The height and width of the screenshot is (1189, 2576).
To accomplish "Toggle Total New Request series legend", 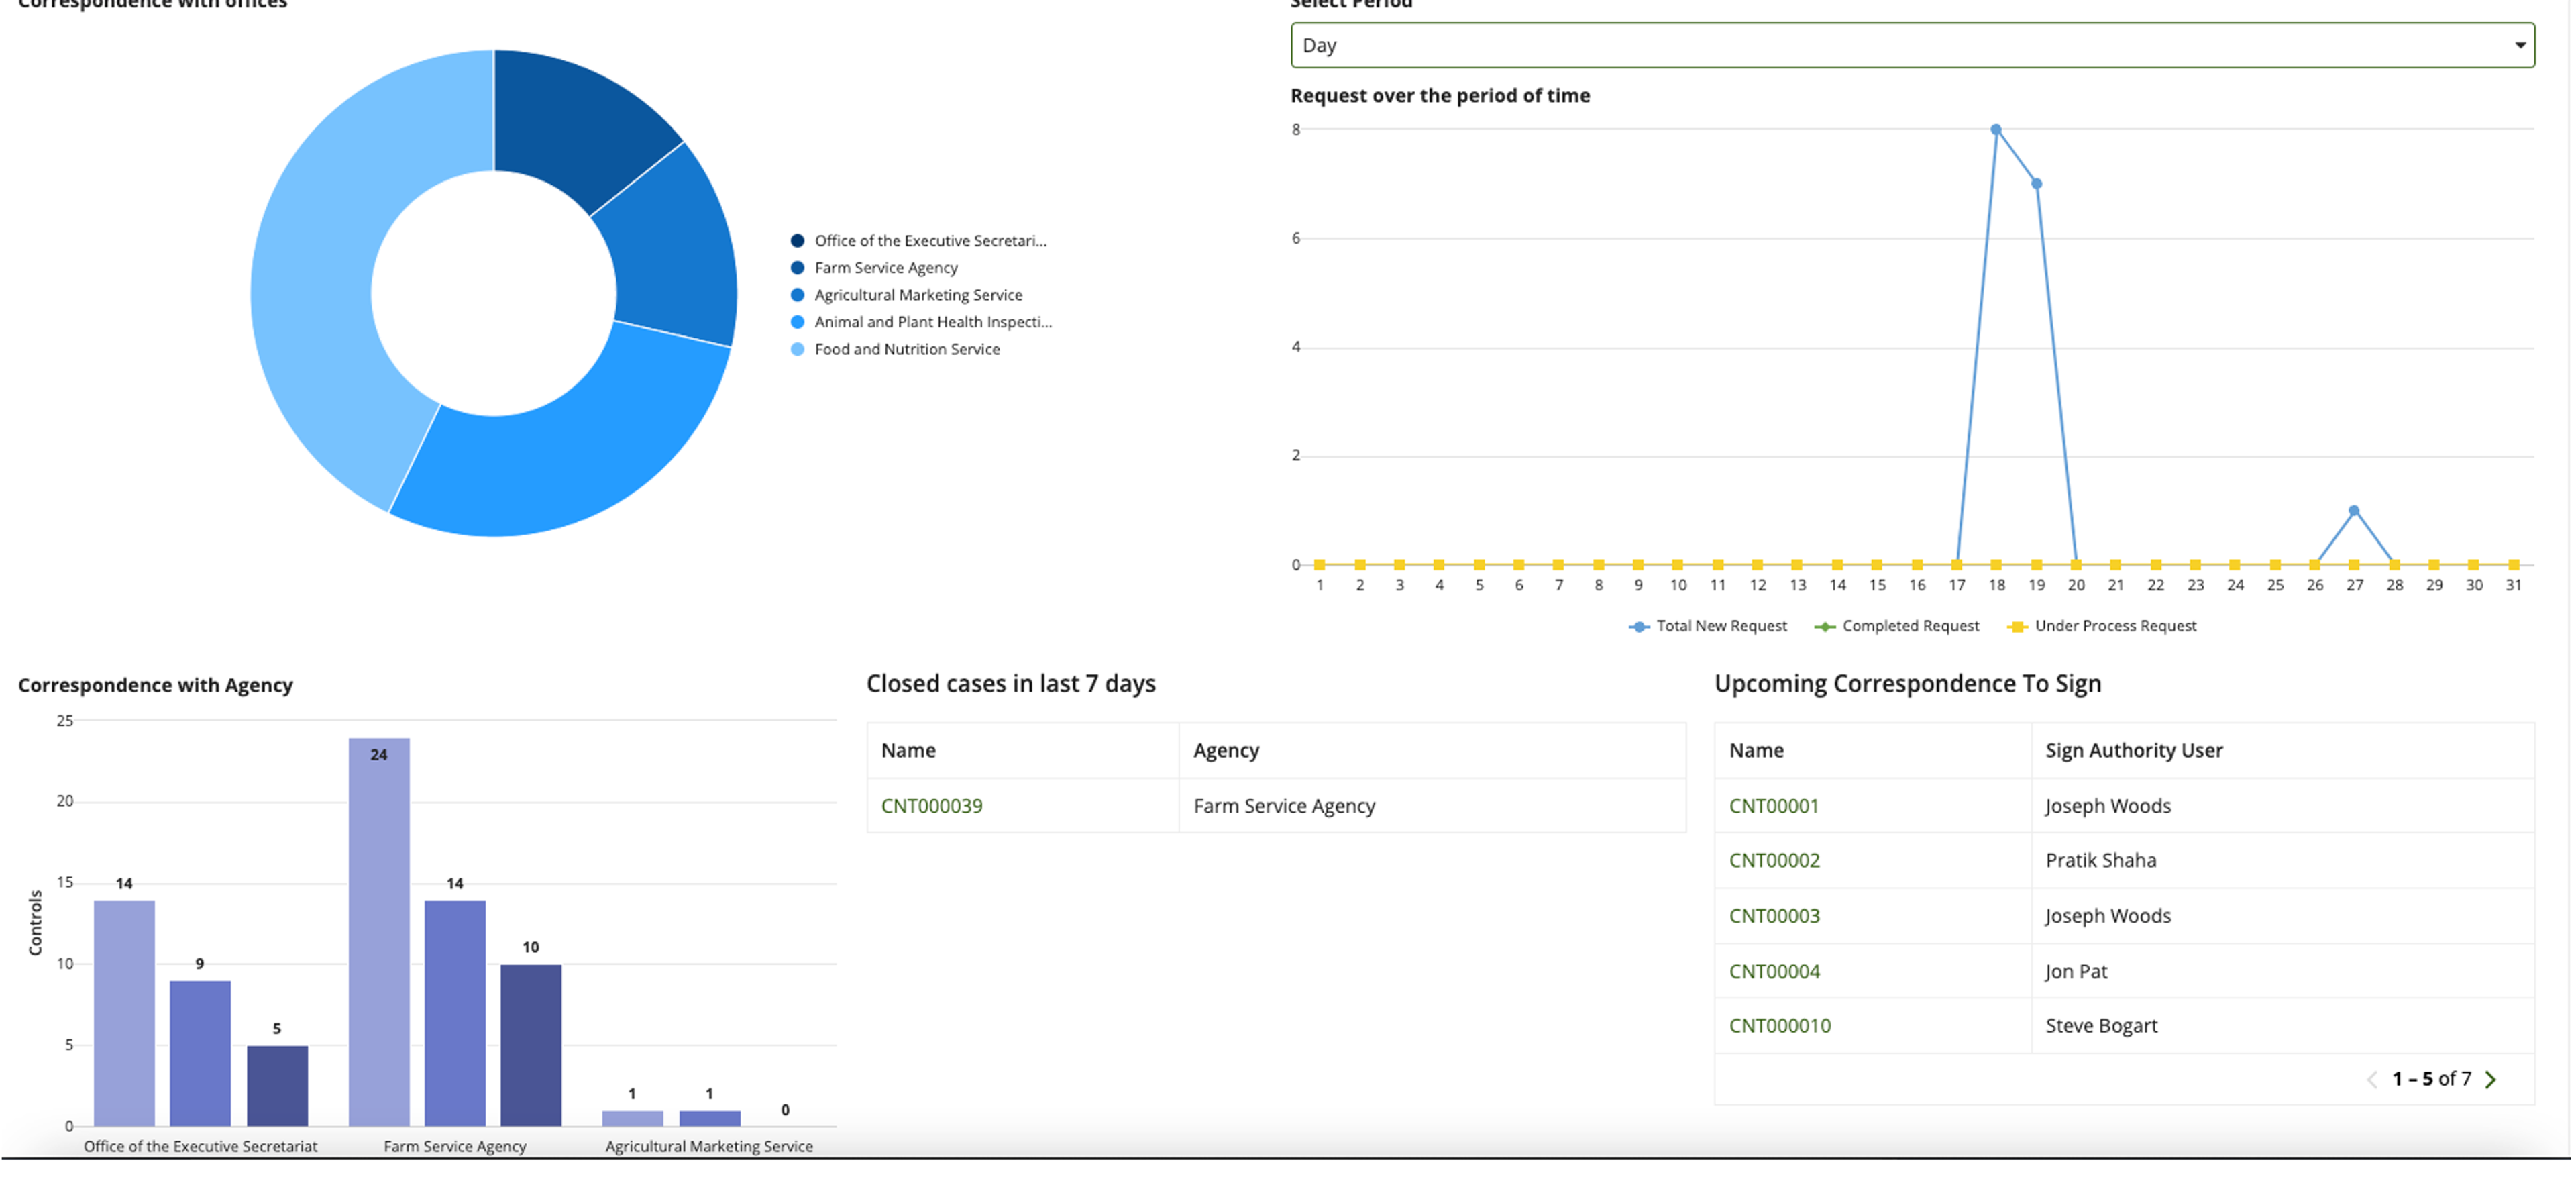I will [x=1707, y=626].
